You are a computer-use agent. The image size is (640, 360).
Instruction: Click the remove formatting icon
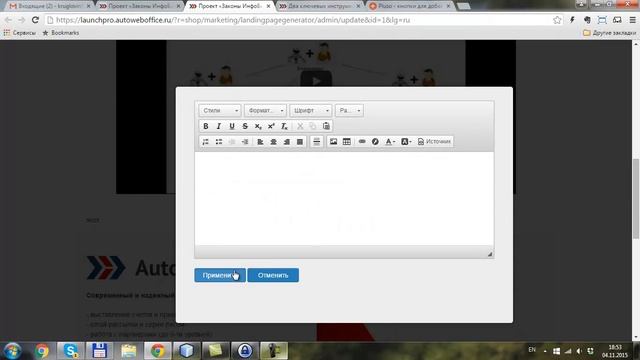coord(284,126)
